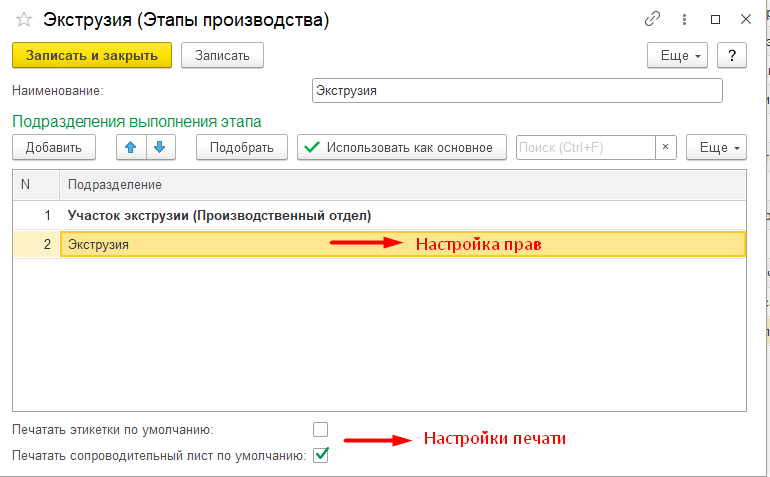Copy link to this form icon
770x477 pixels.
[653, 19]
